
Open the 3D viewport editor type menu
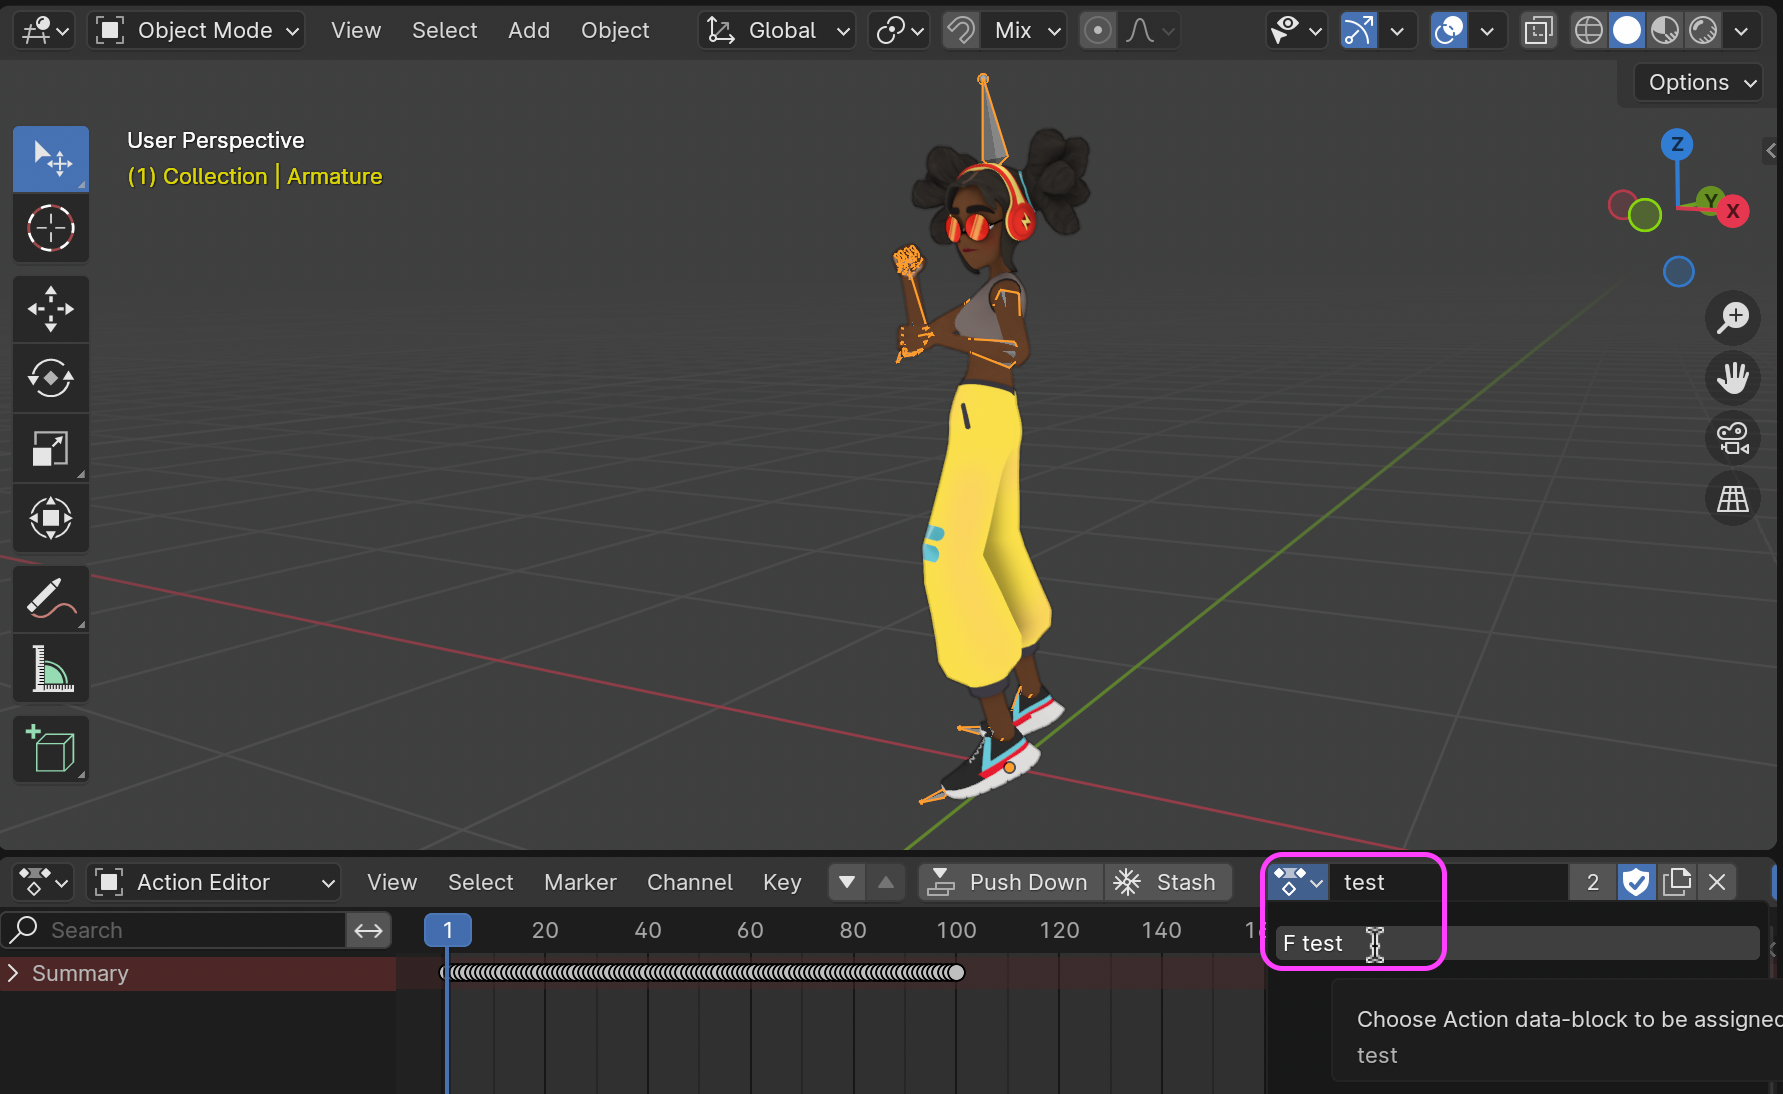45,31
